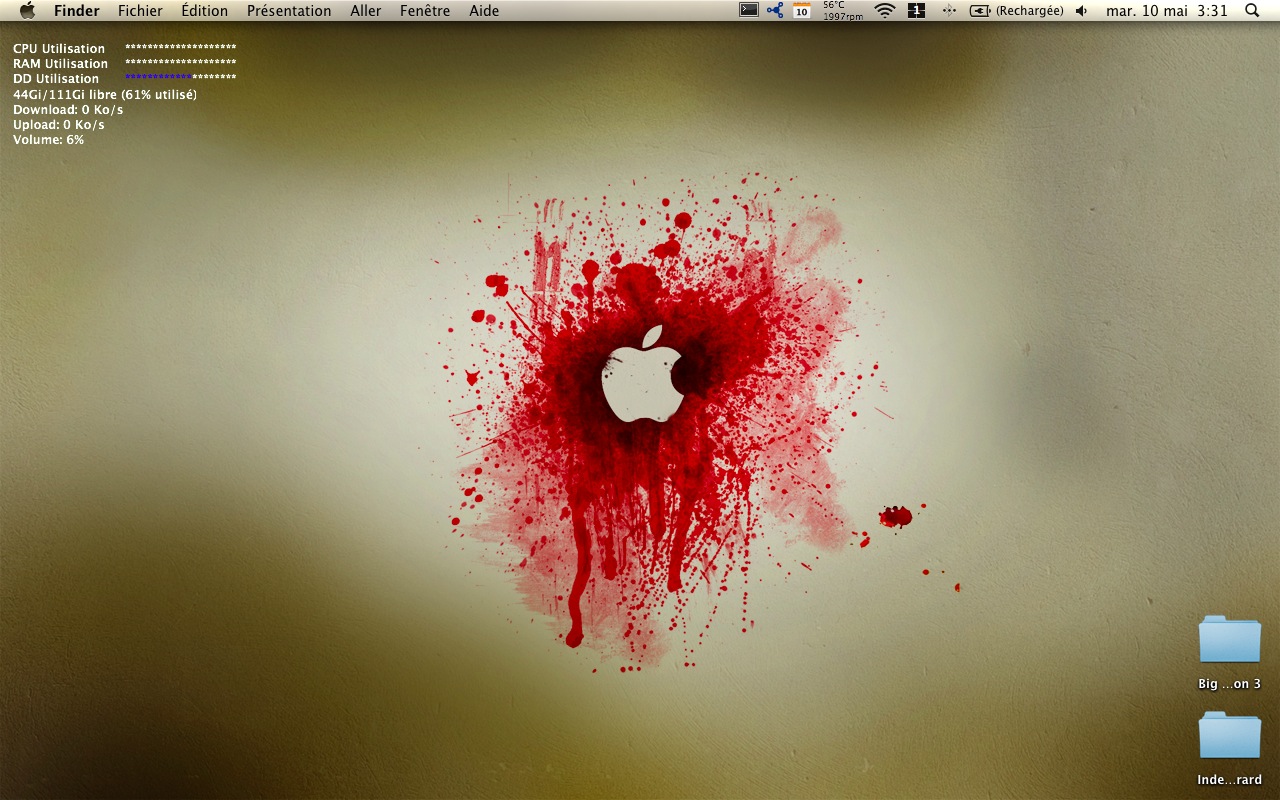Click the terminal icon in menu bar
Screen dimensions: 1280x800
coord(749,10)
